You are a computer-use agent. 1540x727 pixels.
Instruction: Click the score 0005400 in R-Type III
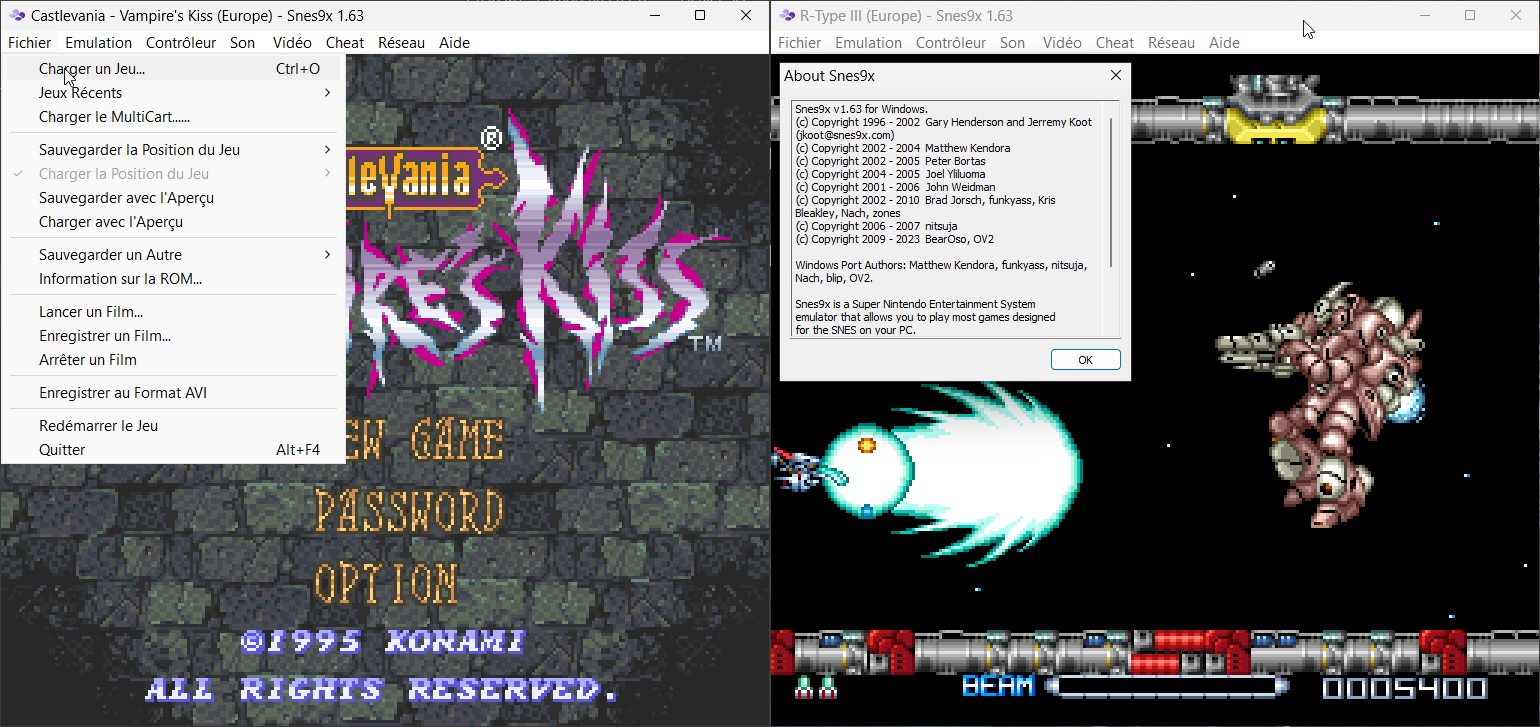coord(1404,687)
